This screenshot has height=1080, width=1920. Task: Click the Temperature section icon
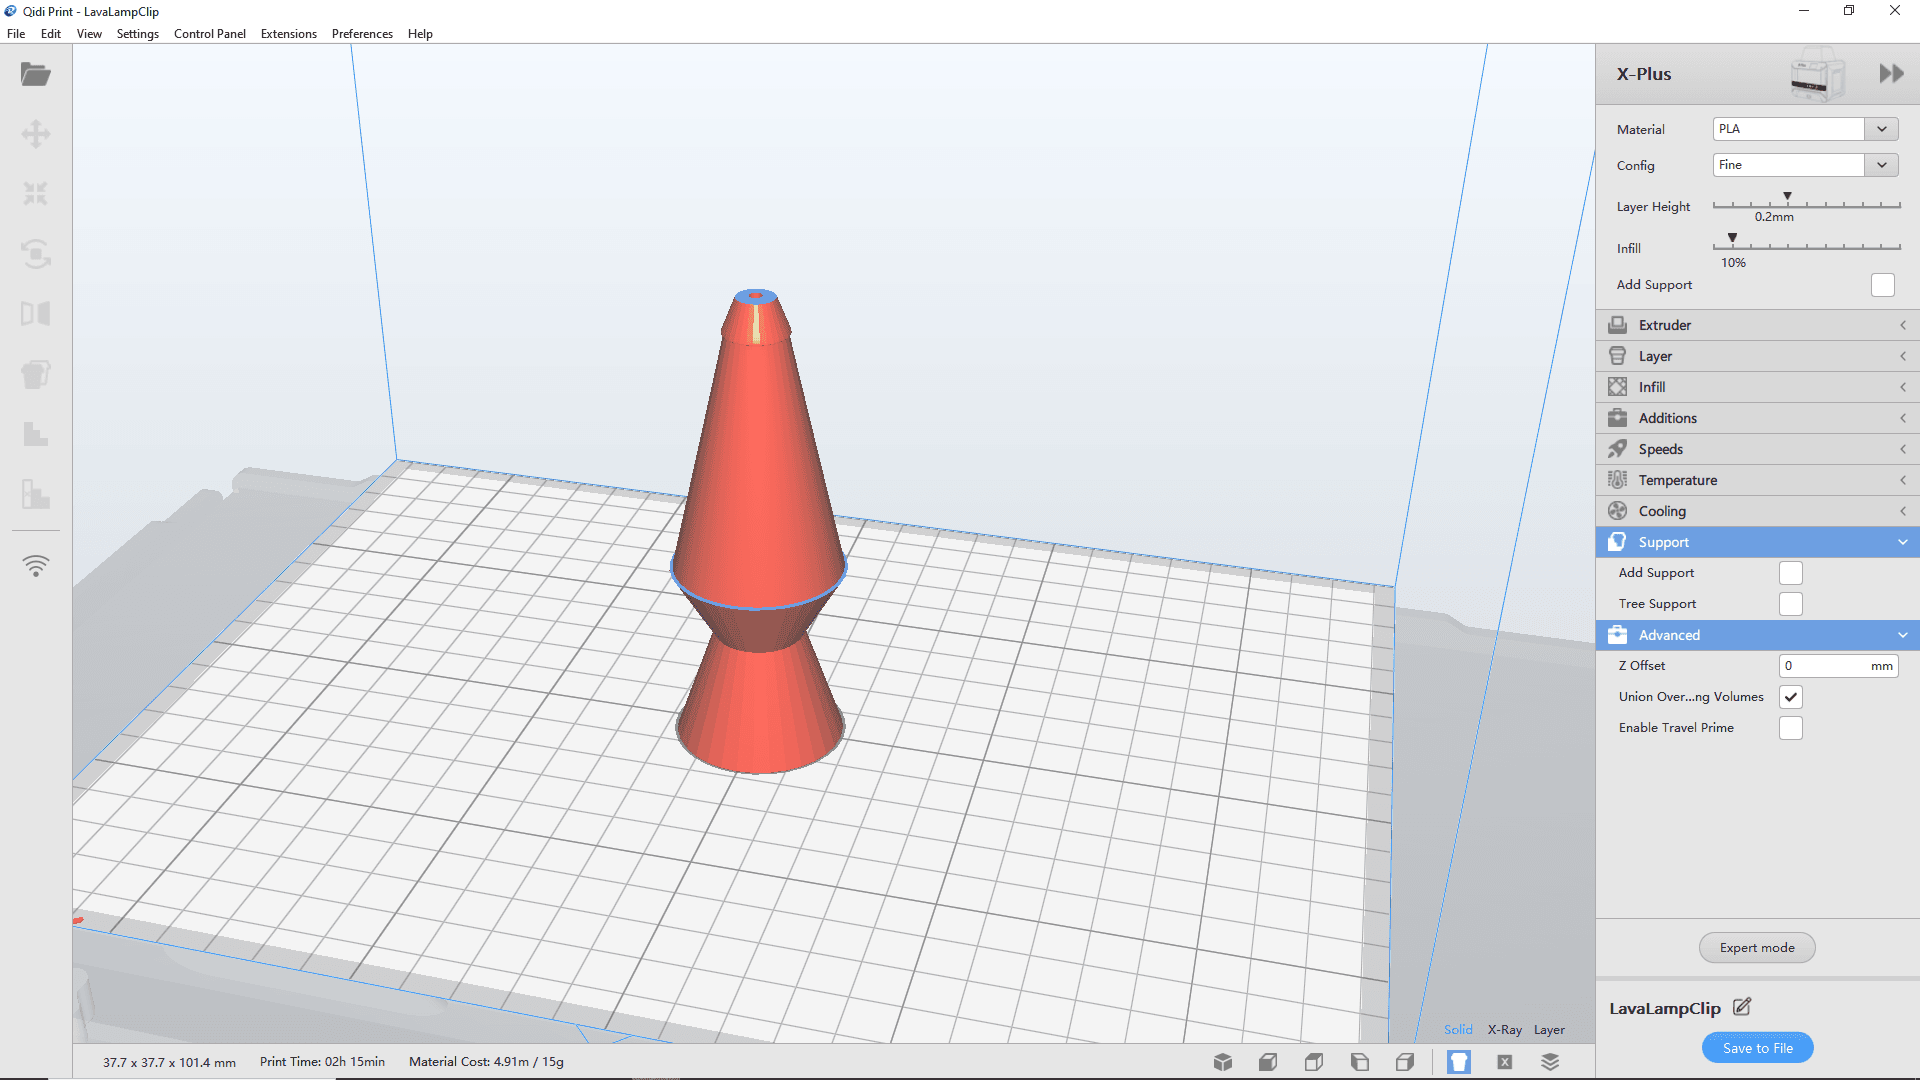[x=1617, y=480]
